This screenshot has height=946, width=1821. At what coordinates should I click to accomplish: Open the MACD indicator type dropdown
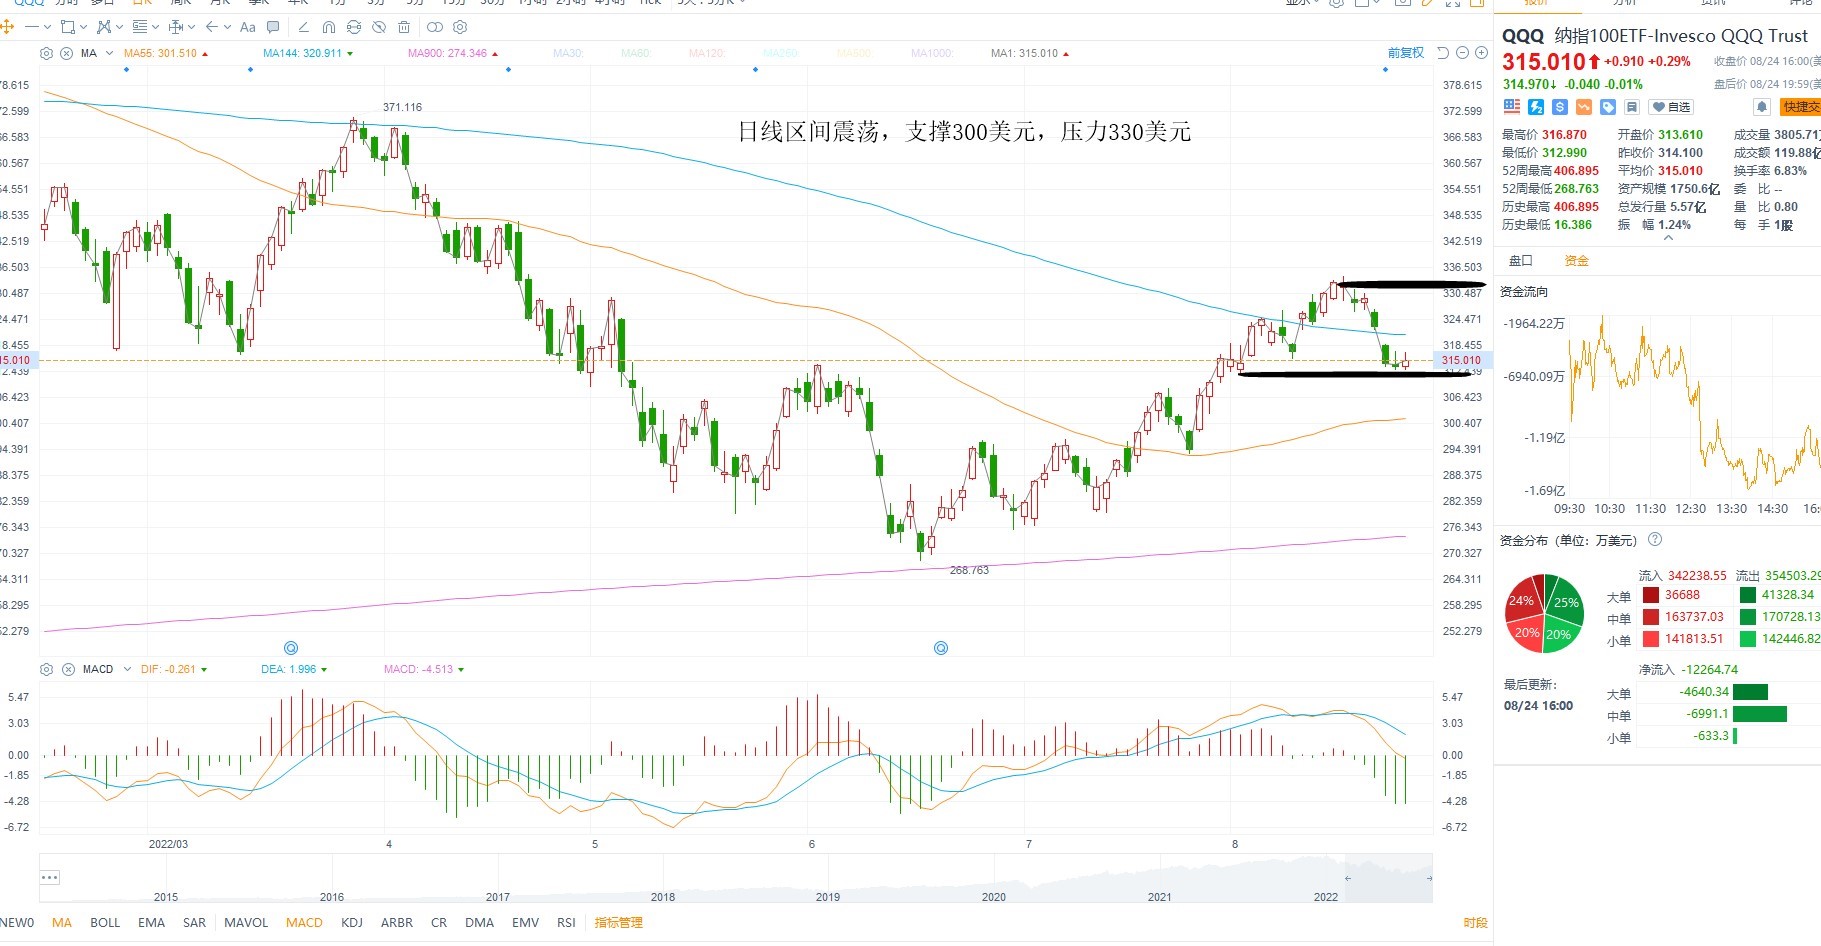pyautogui.click(x=127, y=669)
